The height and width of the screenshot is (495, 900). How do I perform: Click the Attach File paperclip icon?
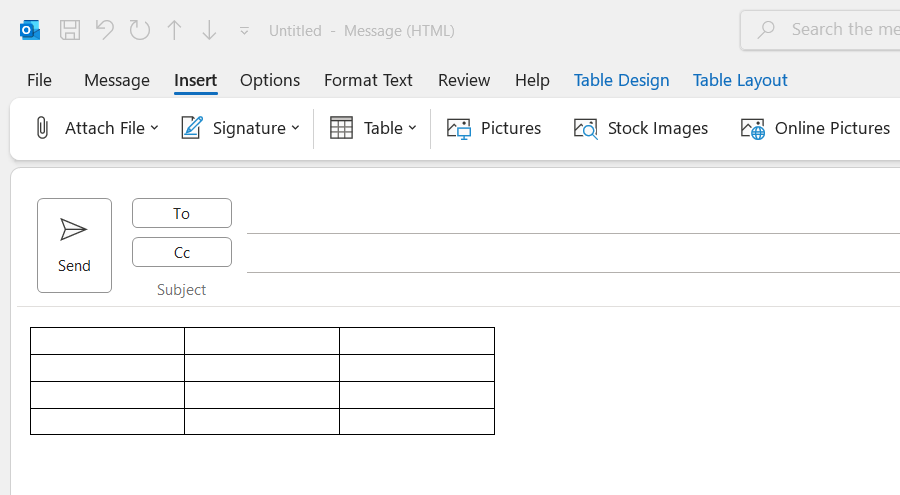[x=42, y=127]
